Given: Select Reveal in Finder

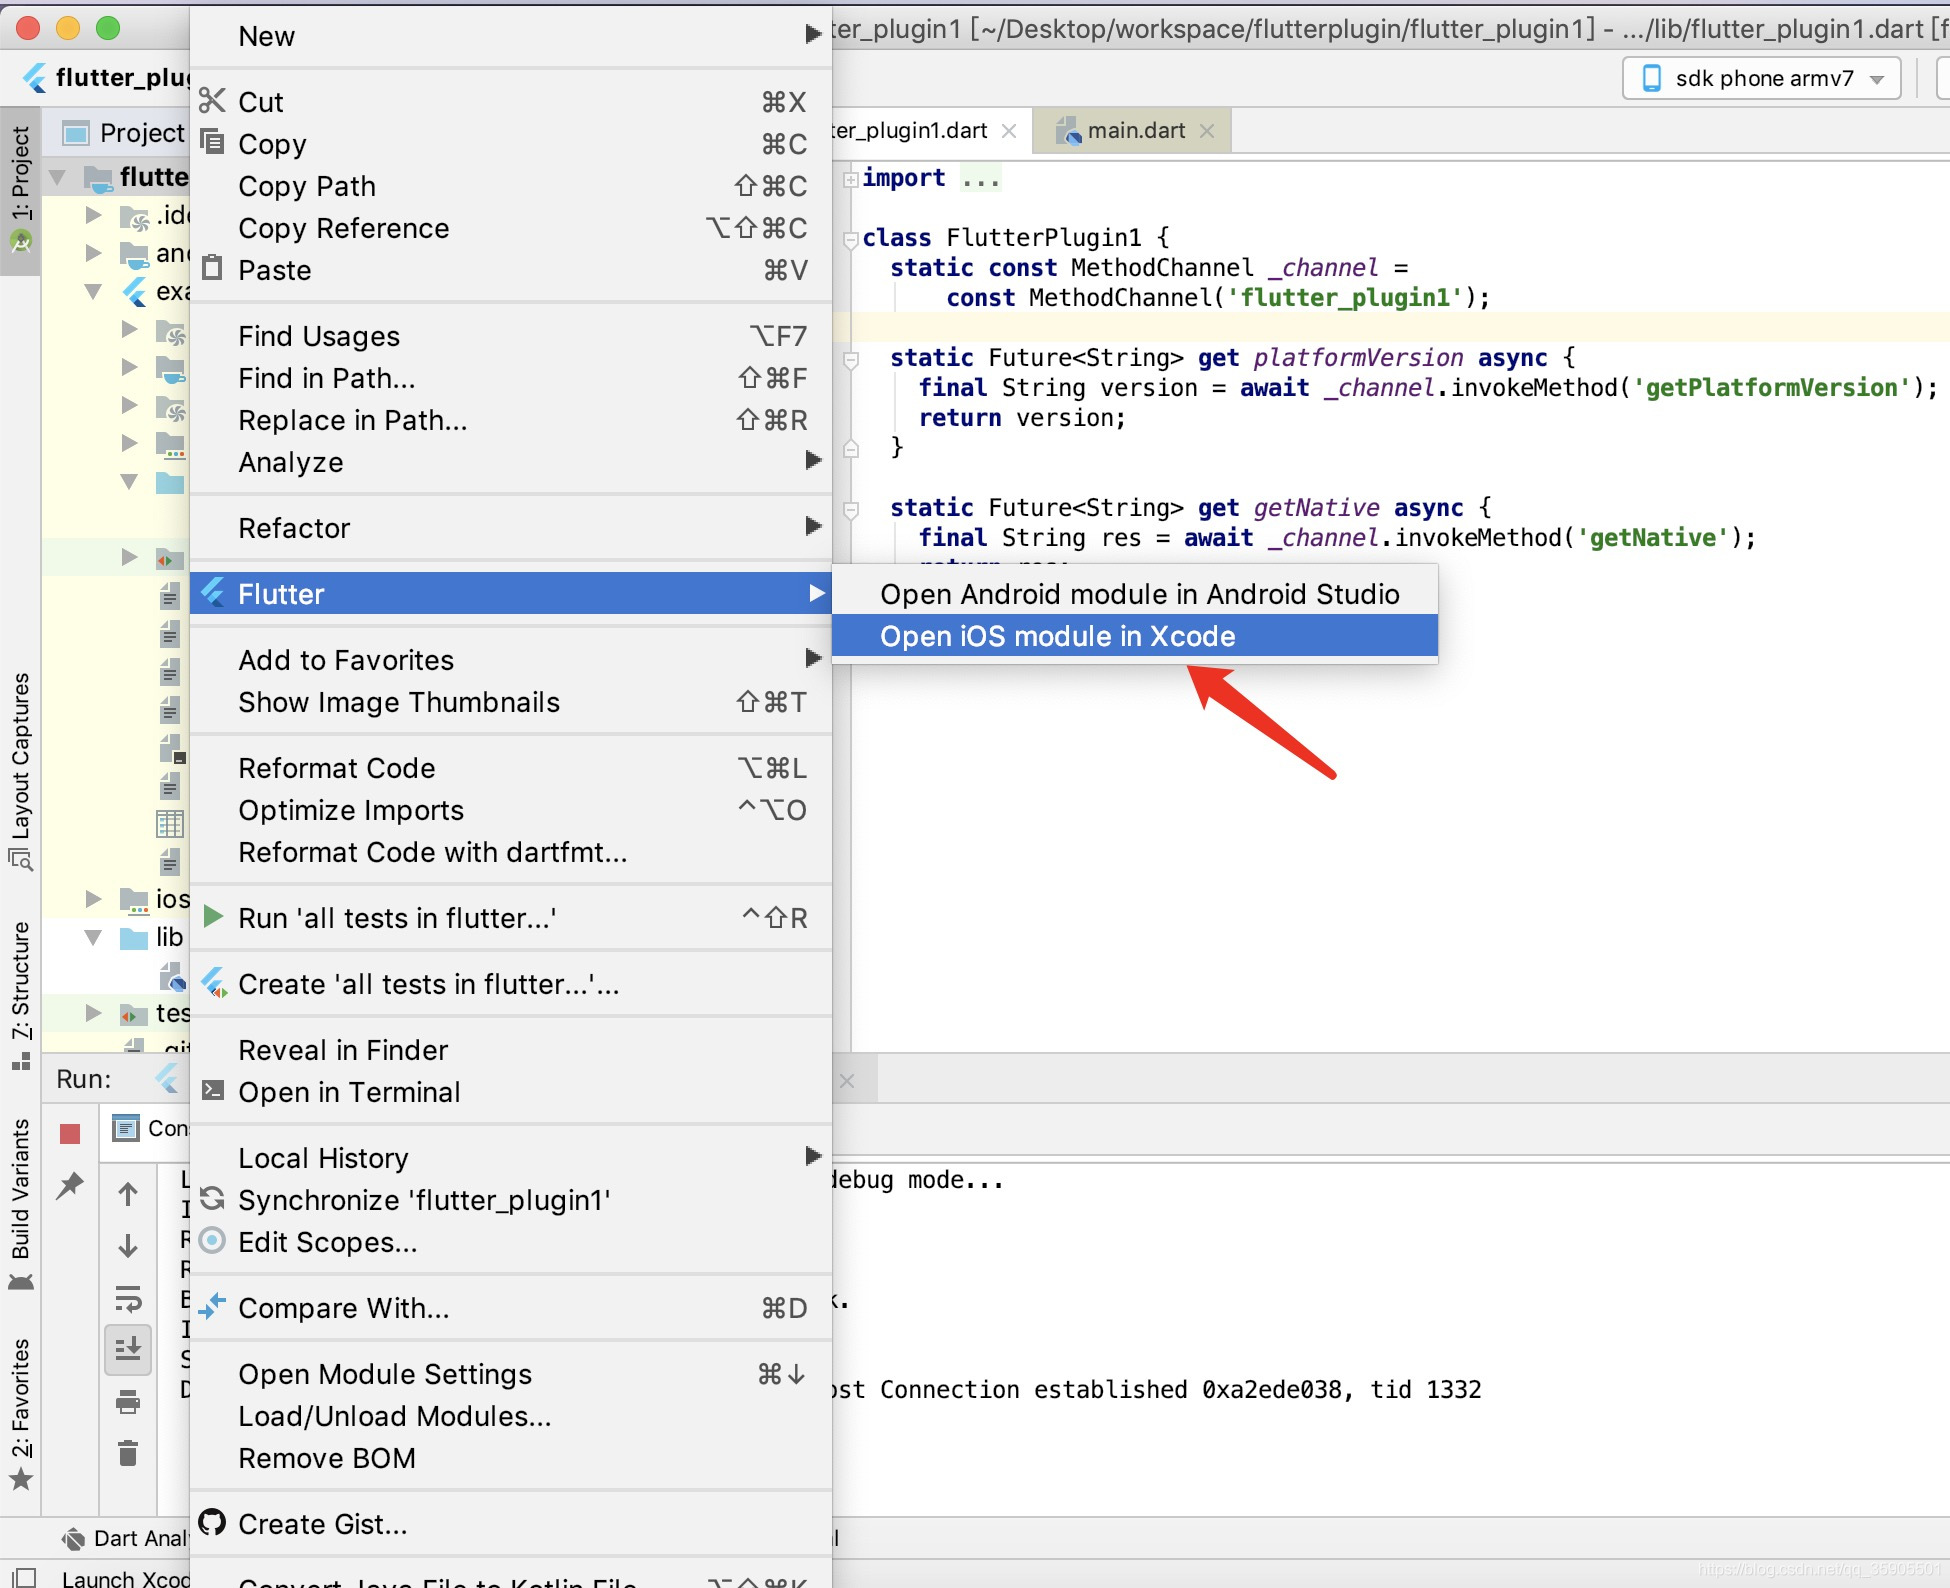Looking at the screenshot, I should [x=511, y=1050].
